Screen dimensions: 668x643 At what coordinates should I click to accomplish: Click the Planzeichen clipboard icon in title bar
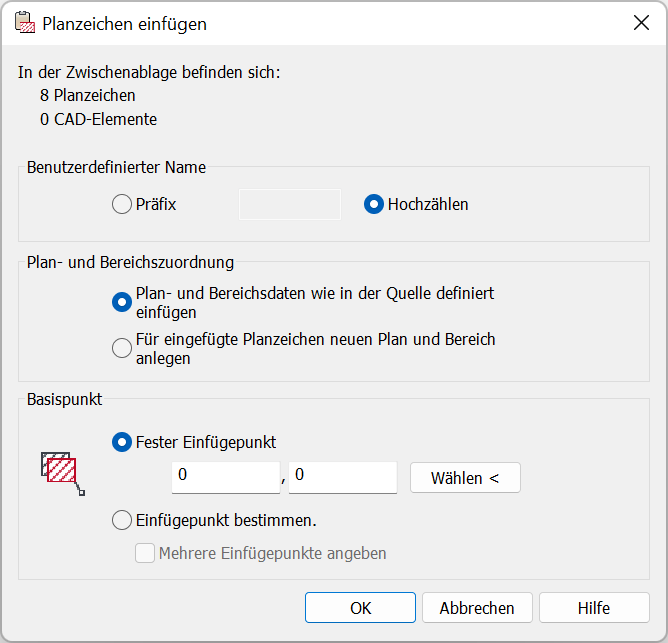[22, 23]
